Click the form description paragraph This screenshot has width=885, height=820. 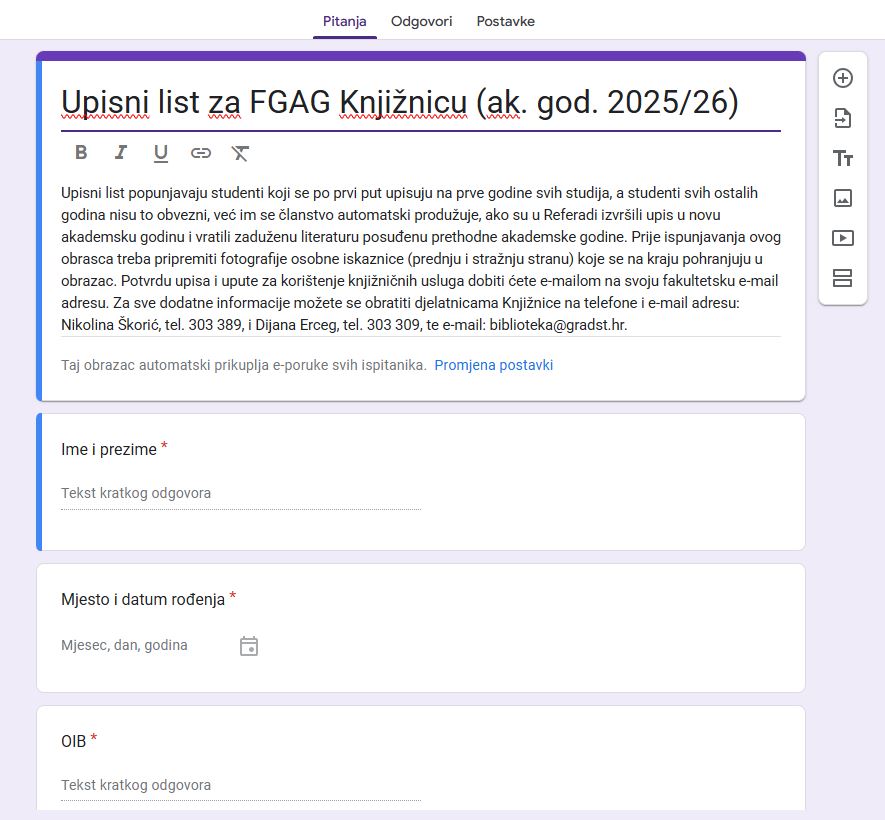420,258
